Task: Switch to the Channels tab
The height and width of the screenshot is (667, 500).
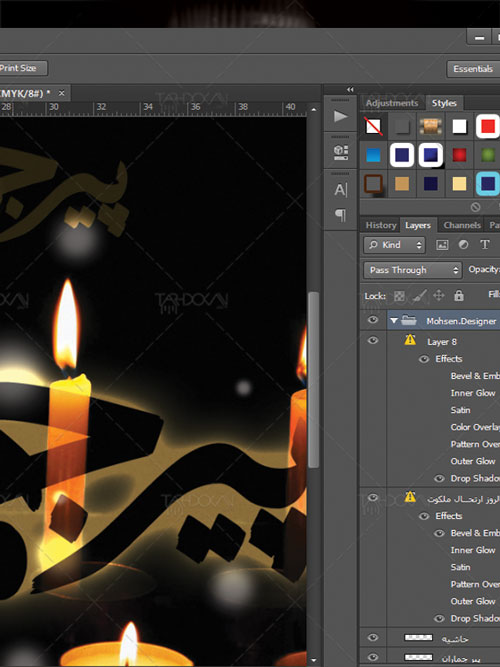Action: (462, 225)
